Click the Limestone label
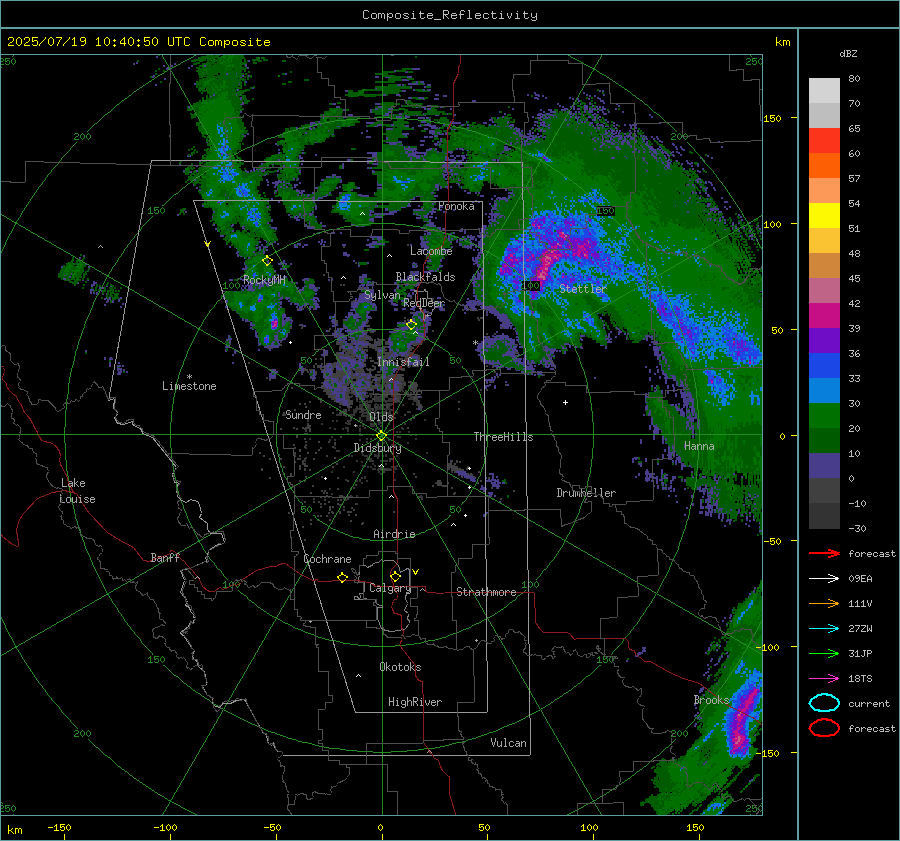Image resolution: width=900 pixels, height=841 pixels. [x=189, y=386]
